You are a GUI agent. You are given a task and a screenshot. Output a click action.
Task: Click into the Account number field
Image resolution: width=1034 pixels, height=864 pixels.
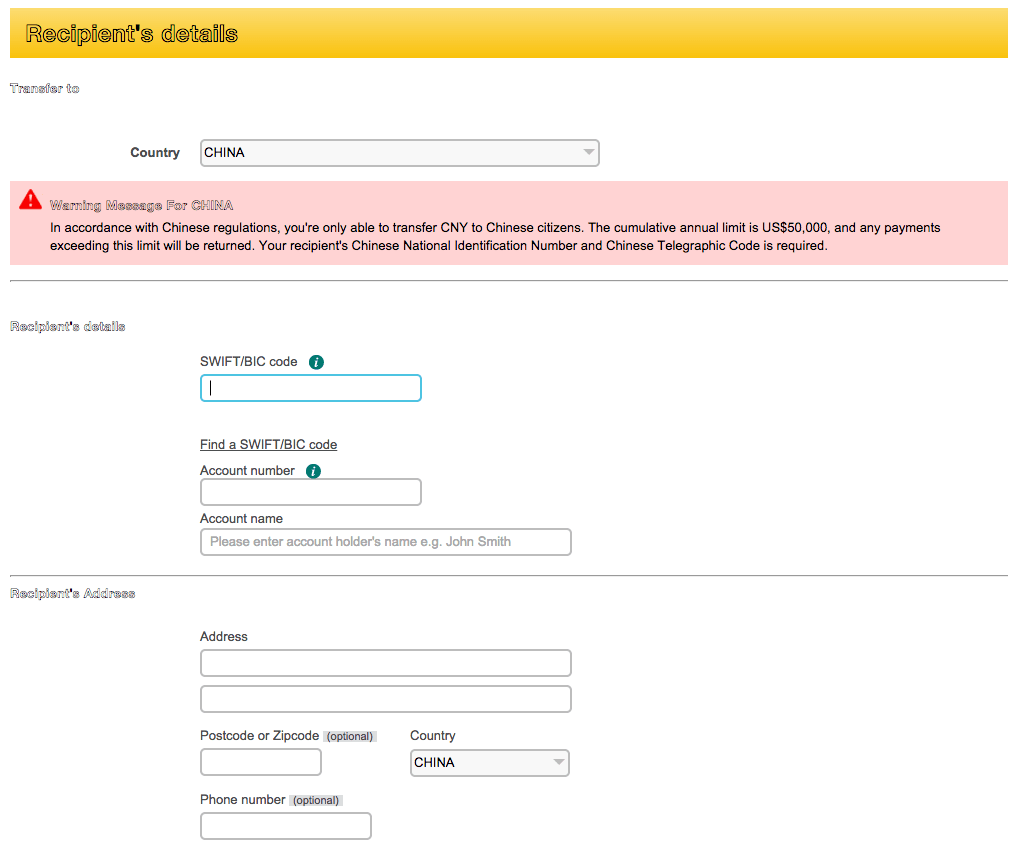click(x=310, y=492)
